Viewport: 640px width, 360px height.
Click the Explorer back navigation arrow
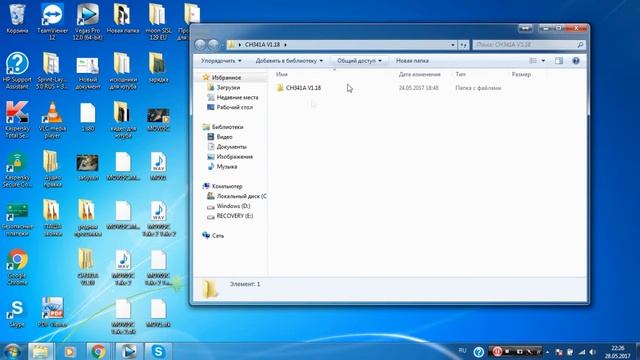pos(200,44)
